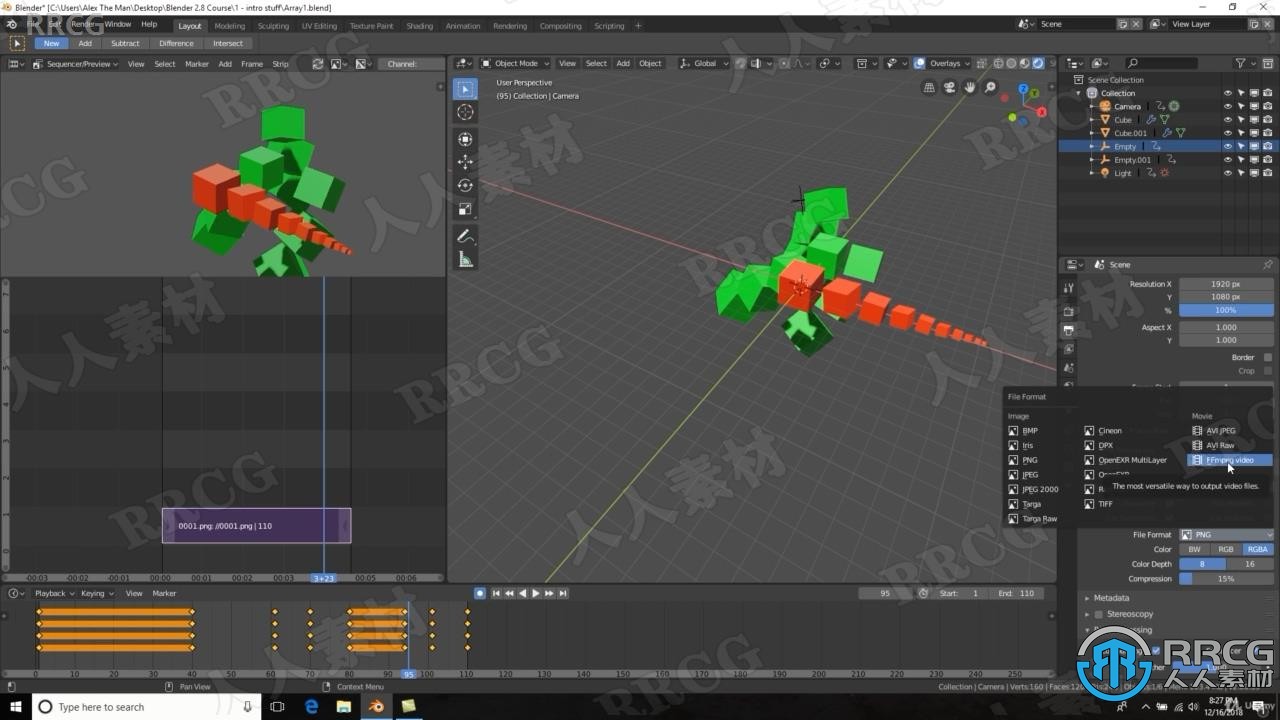
Task: Activate the Cursor tool in viewport toolbar
Action: (465, 113)
